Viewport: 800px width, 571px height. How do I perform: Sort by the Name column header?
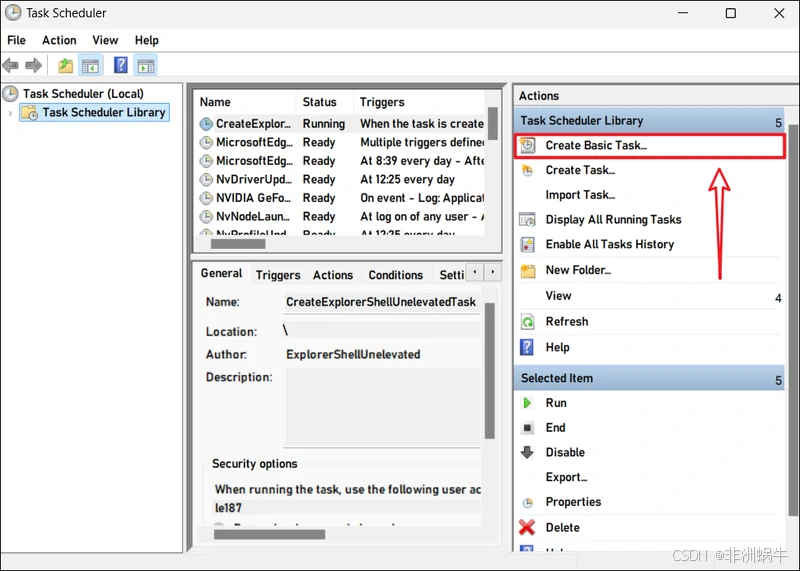(245, 102)
